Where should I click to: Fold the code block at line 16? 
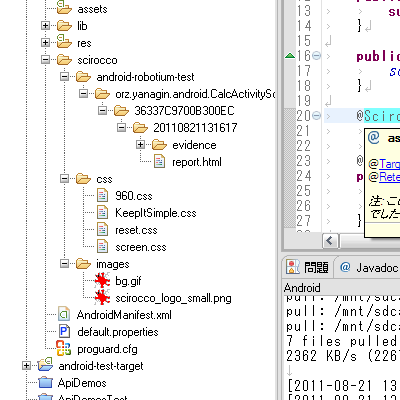(x=317, y=55)
